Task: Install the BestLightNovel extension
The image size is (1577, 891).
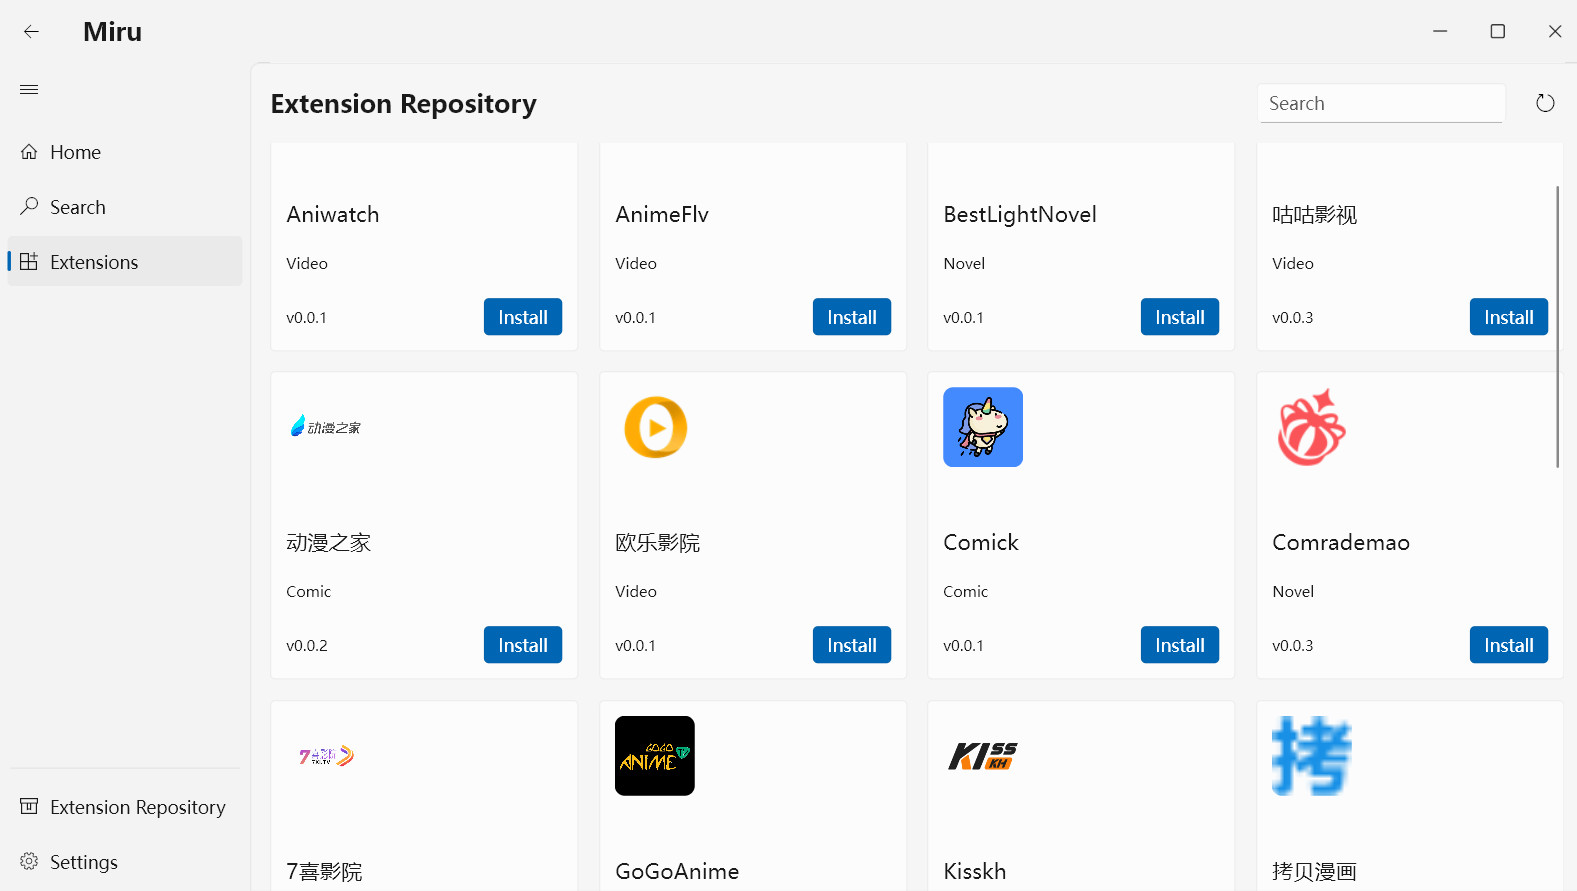Action: coord(1179,317)
